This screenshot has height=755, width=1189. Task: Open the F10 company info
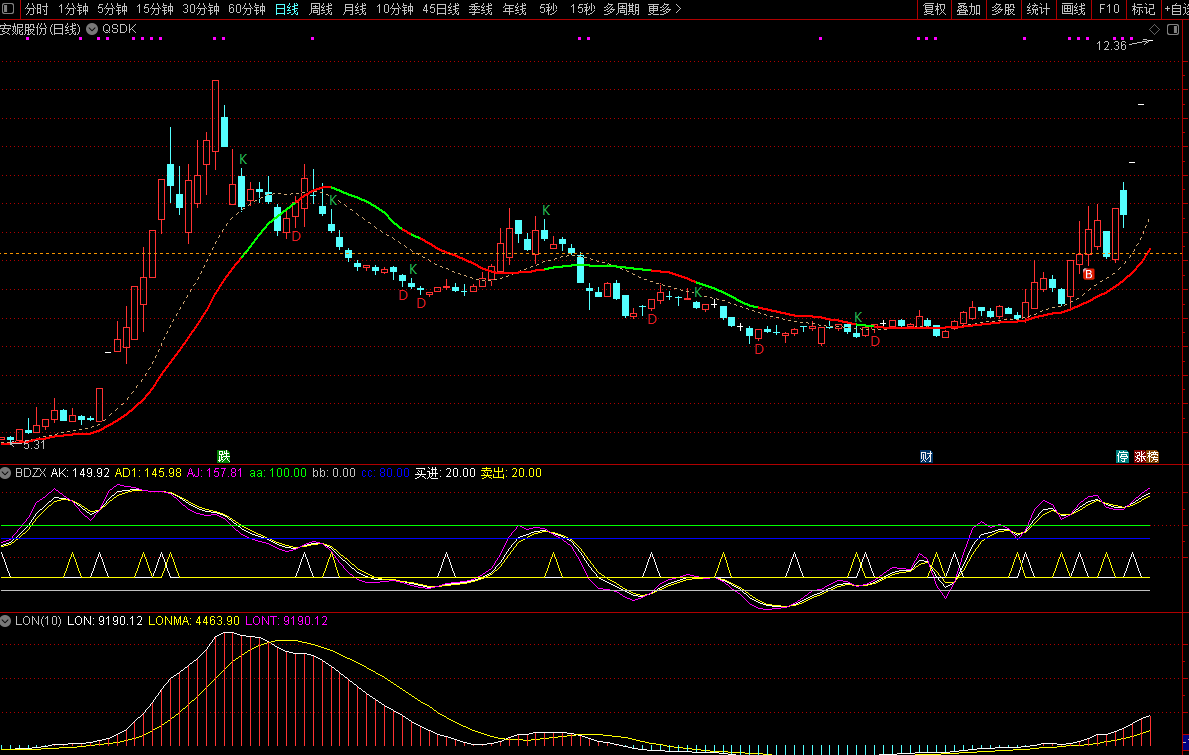tap(1109, 9)
